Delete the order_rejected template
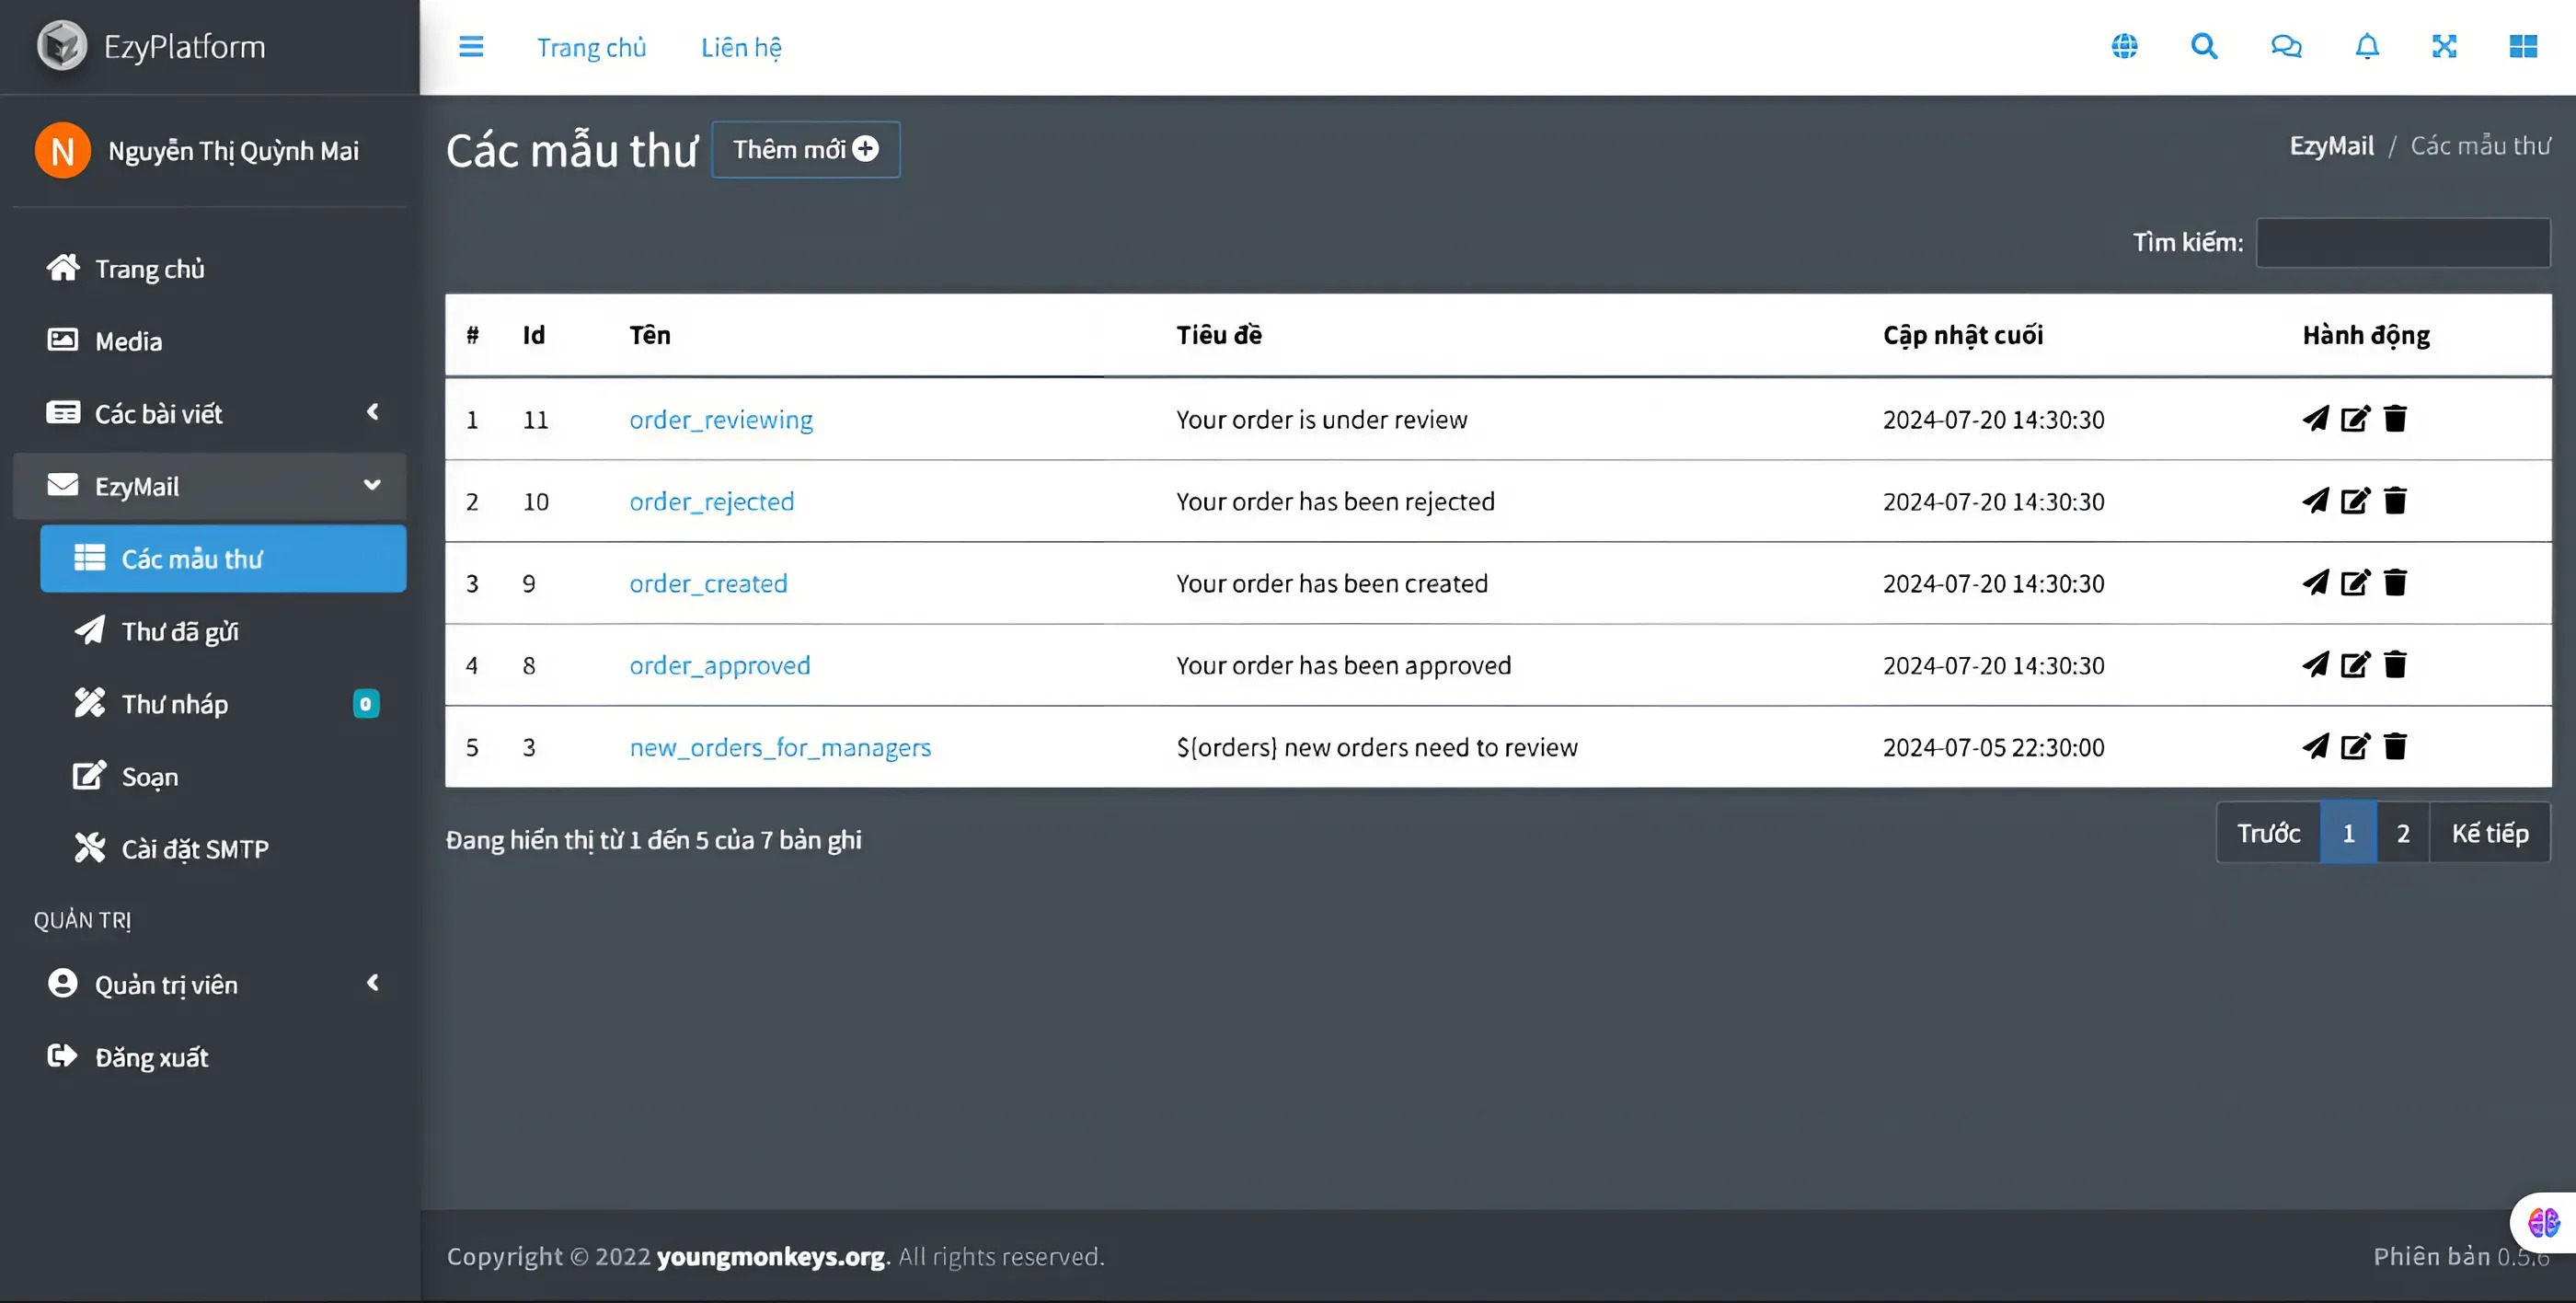Viewport: 2576px width, 1303px height. (x=2395, y=500)
